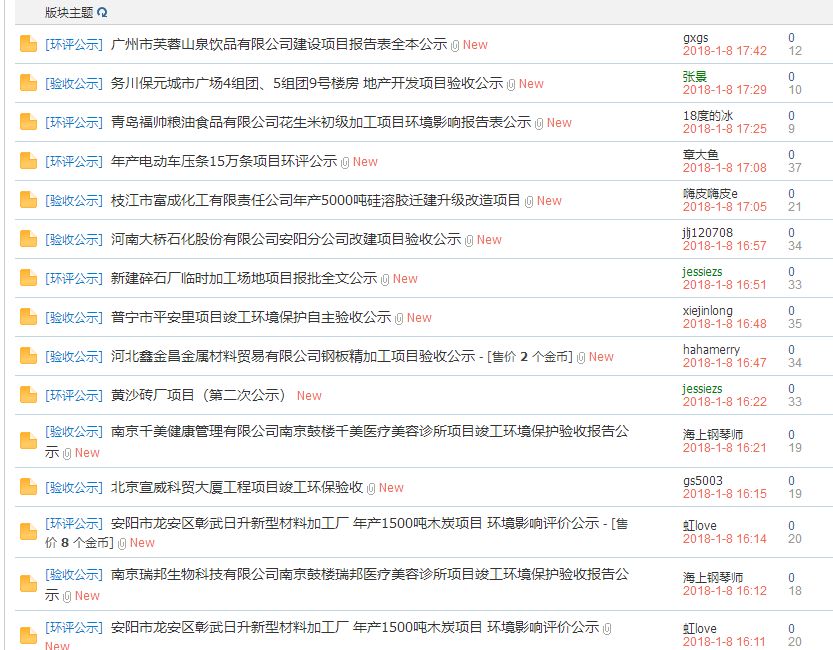
Task: Open folder icon of 北京宣威科贸大厦 thread
Action: (x=28, y=487)
